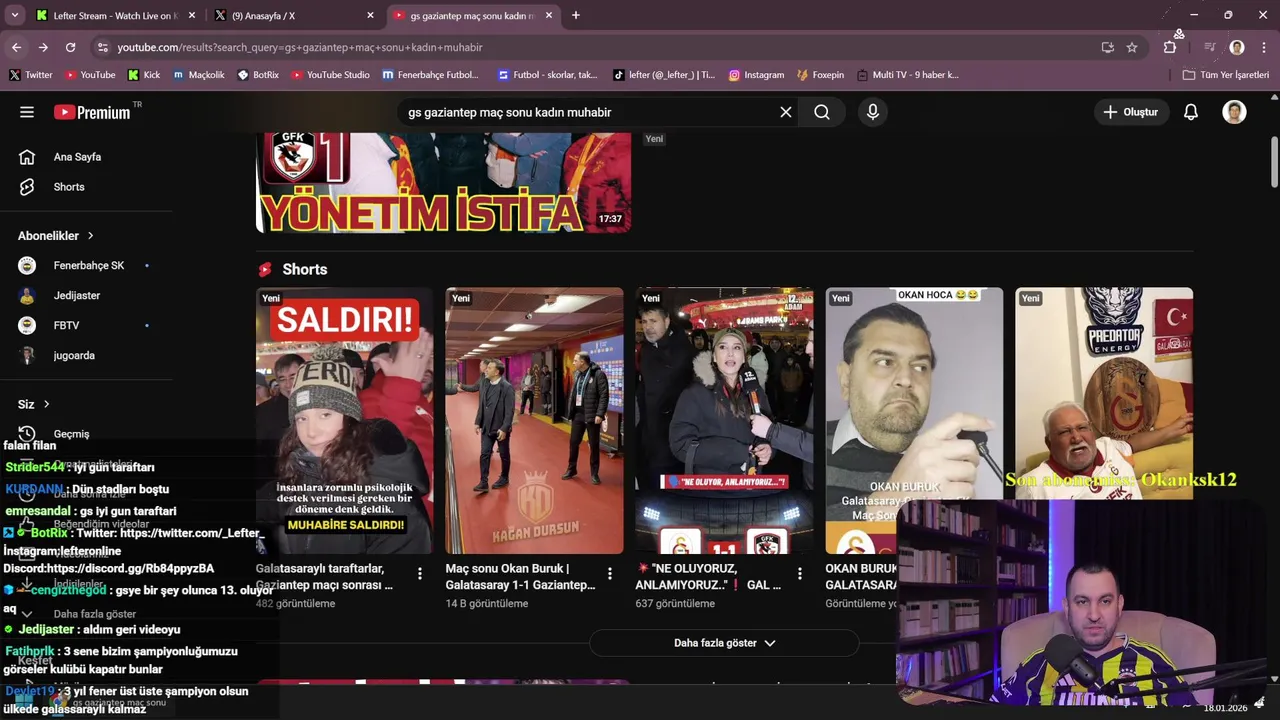
Task: Click the page vertical scrollbar
Action: tap(1274, 160)
